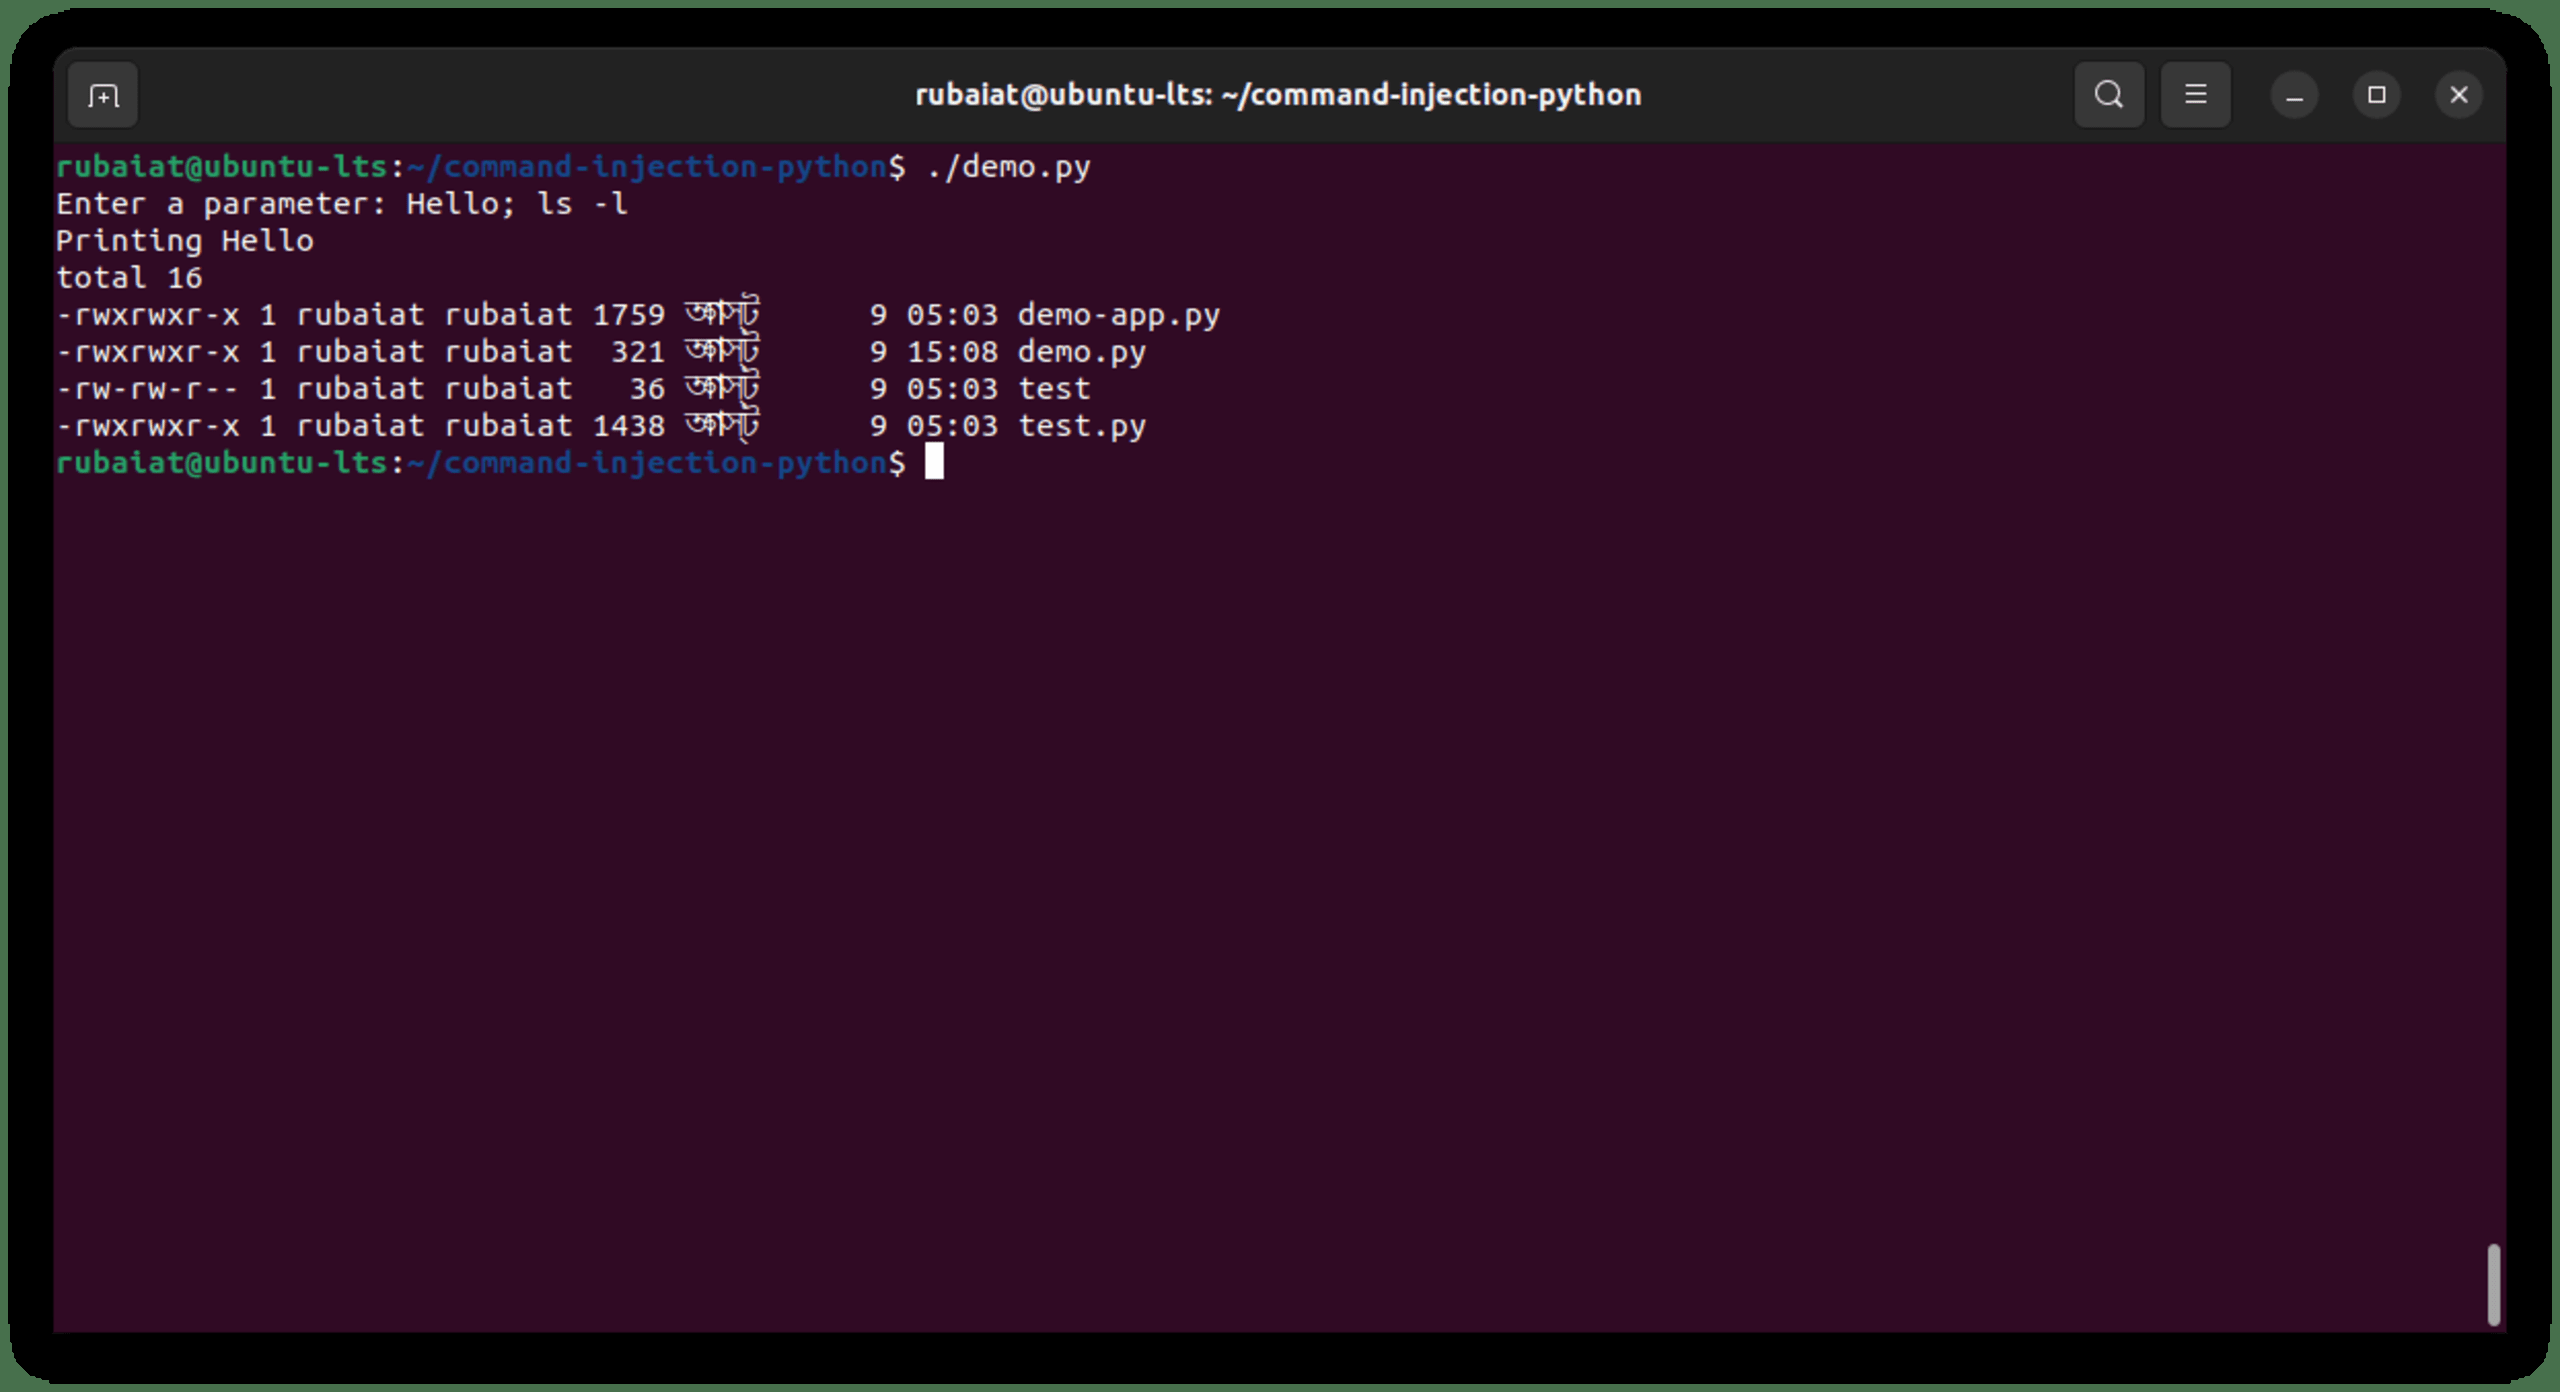This screenshot has height=1392, width=2560.
Task: Open the hamburger menu
Action: 2195,95
